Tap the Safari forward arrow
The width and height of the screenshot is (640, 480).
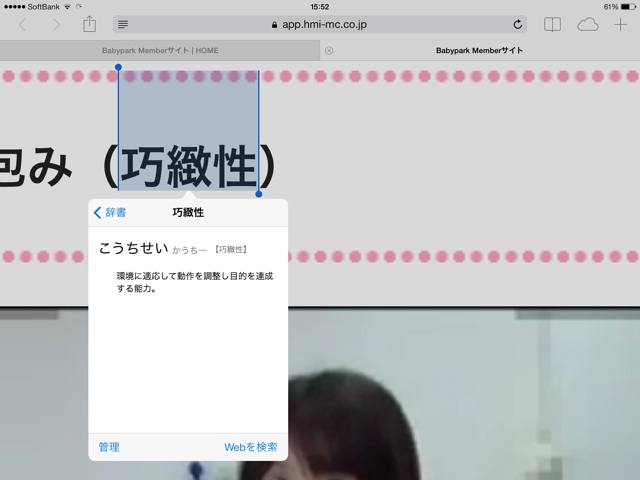[56, 25]
